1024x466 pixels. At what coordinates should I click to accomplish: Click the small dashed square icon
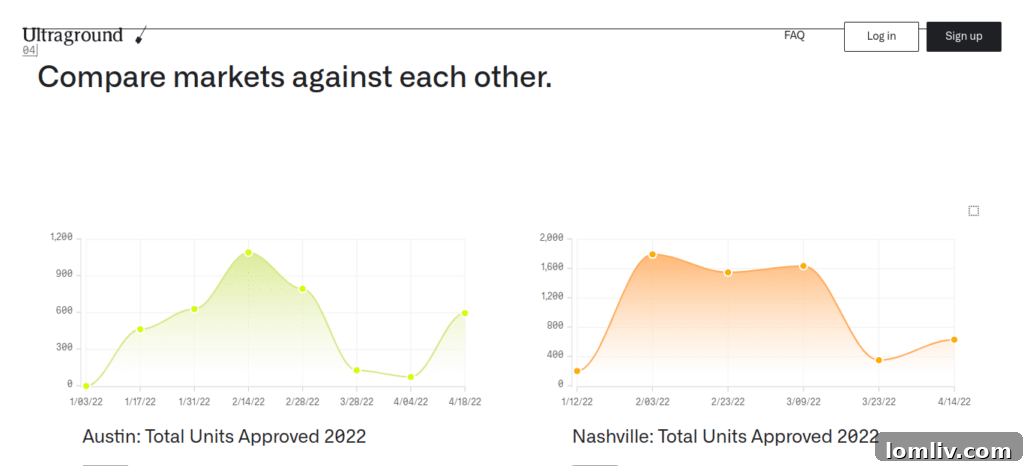coord(974,211)
